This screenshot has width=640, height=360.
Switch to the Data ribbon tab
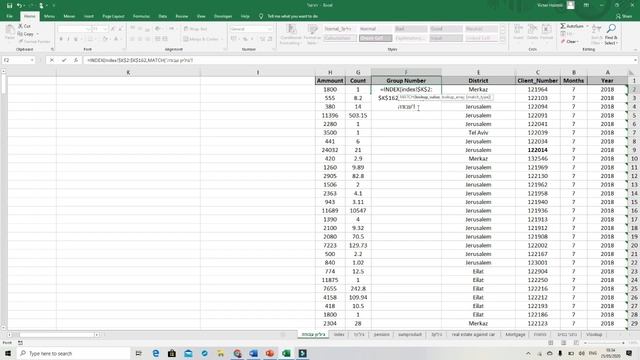162,16
